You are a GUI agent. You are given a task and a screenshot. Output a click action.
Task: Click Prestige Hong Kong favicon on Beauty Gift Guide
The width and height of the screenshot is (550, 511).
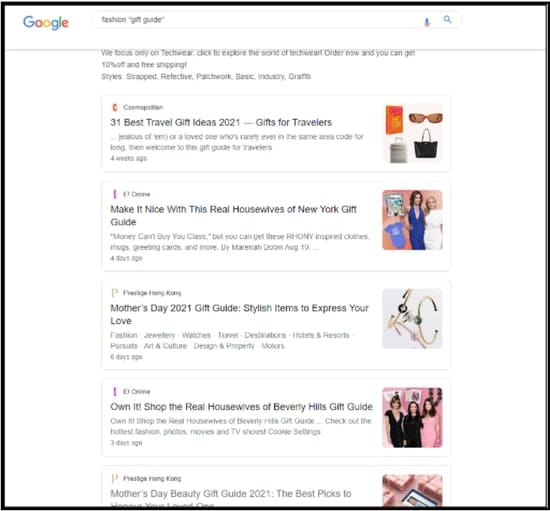115,479
